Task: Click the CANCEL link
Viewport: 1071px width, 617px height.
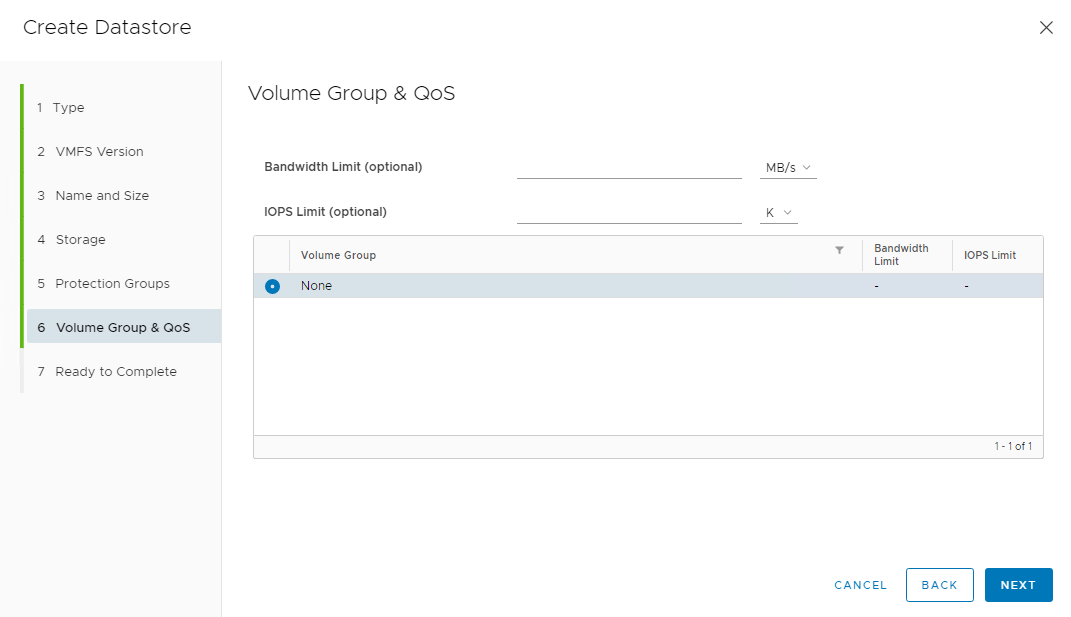Action: click(x=860, y=585)
